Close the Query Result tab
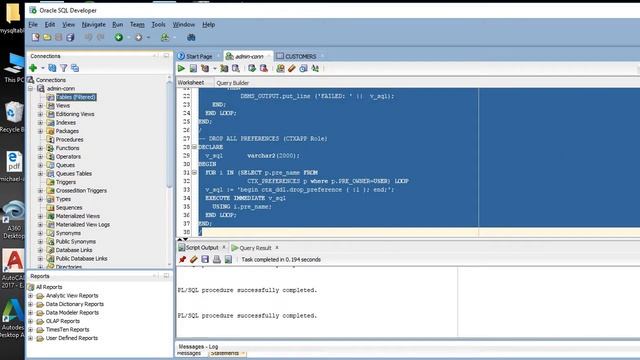 pyautogui.click(x=277, y=247)
